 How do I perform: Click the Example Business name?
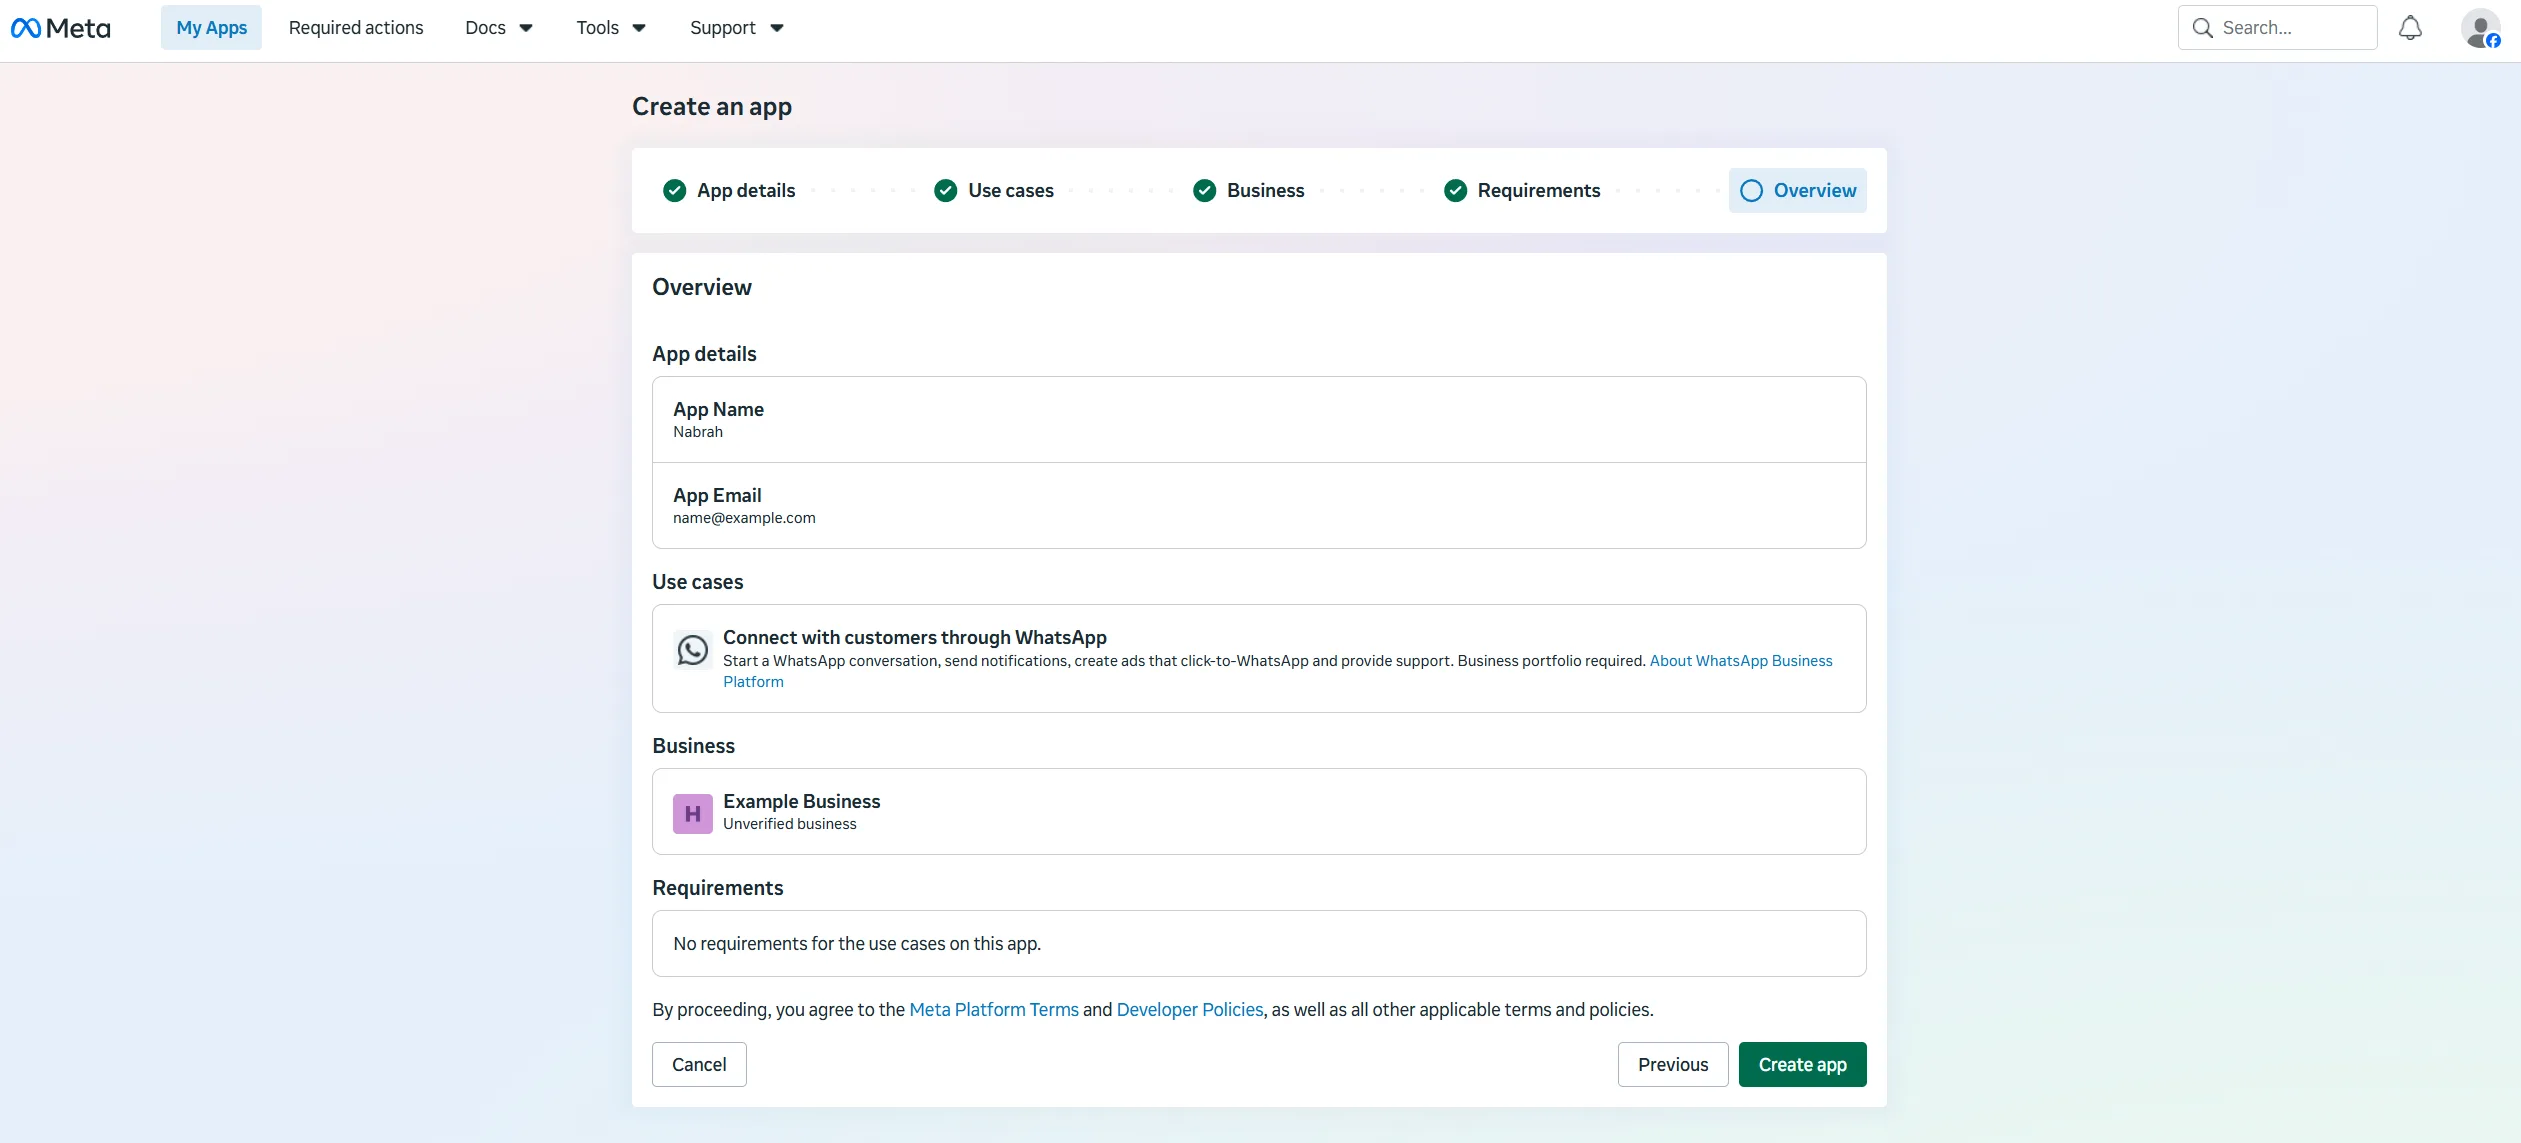tap(802, 801)
